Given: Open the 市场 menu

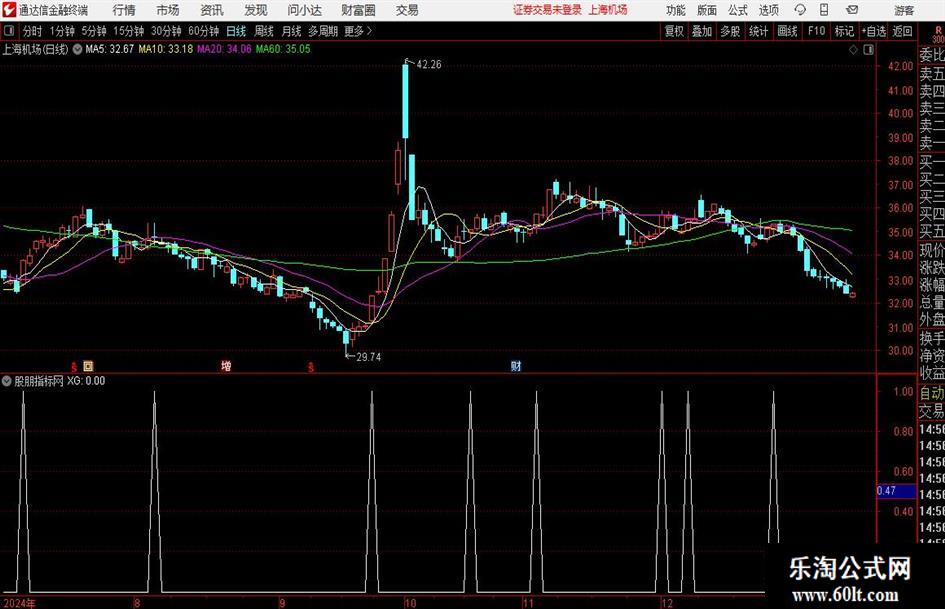Looking at the screenshot, I should tap(168, 10).
